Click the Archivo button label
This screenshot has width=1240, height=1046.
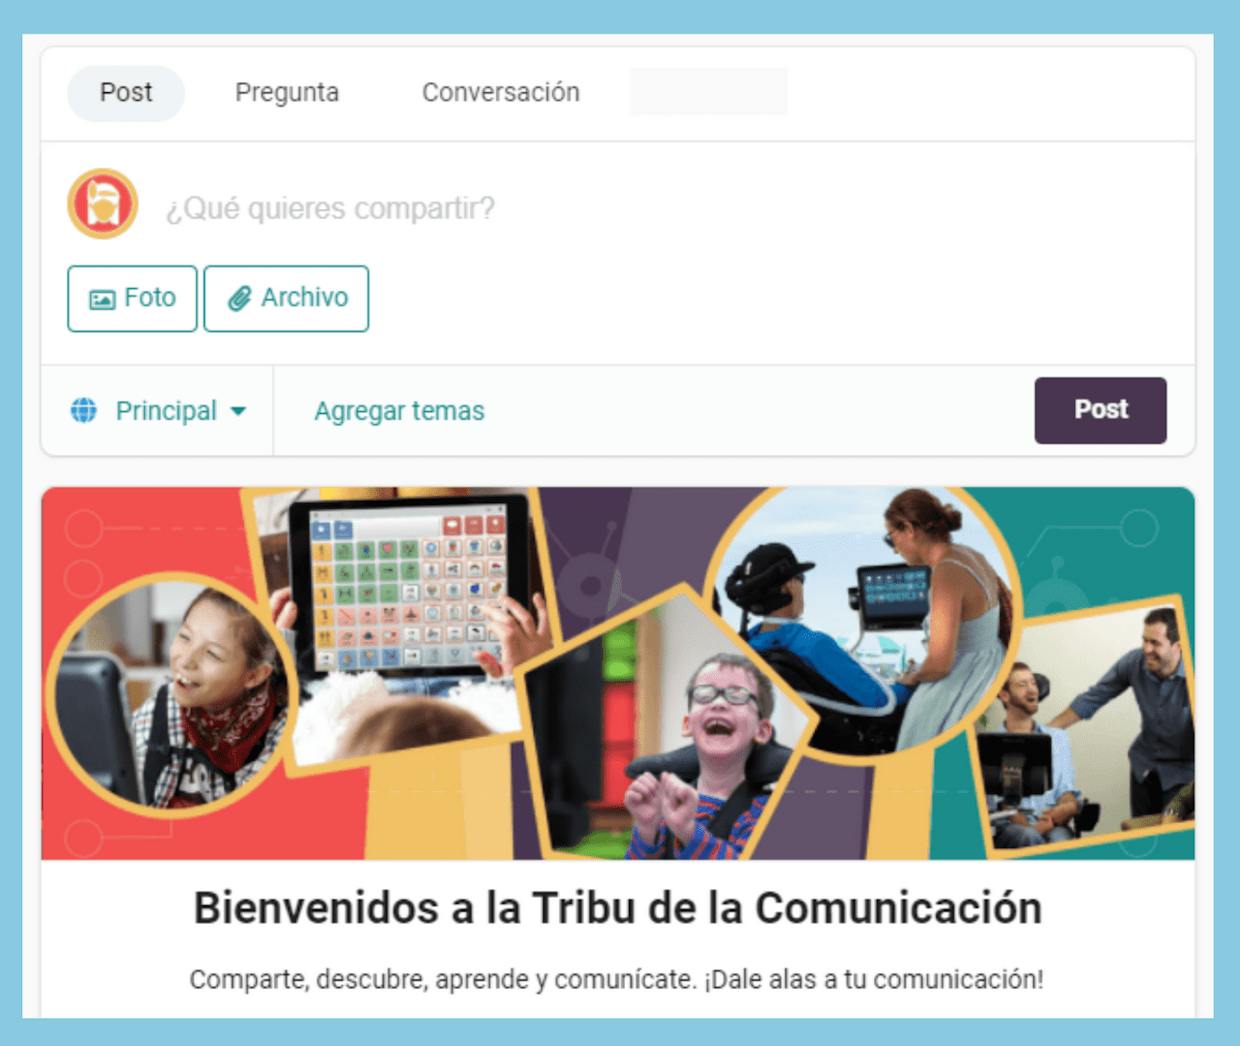point(305,298)
